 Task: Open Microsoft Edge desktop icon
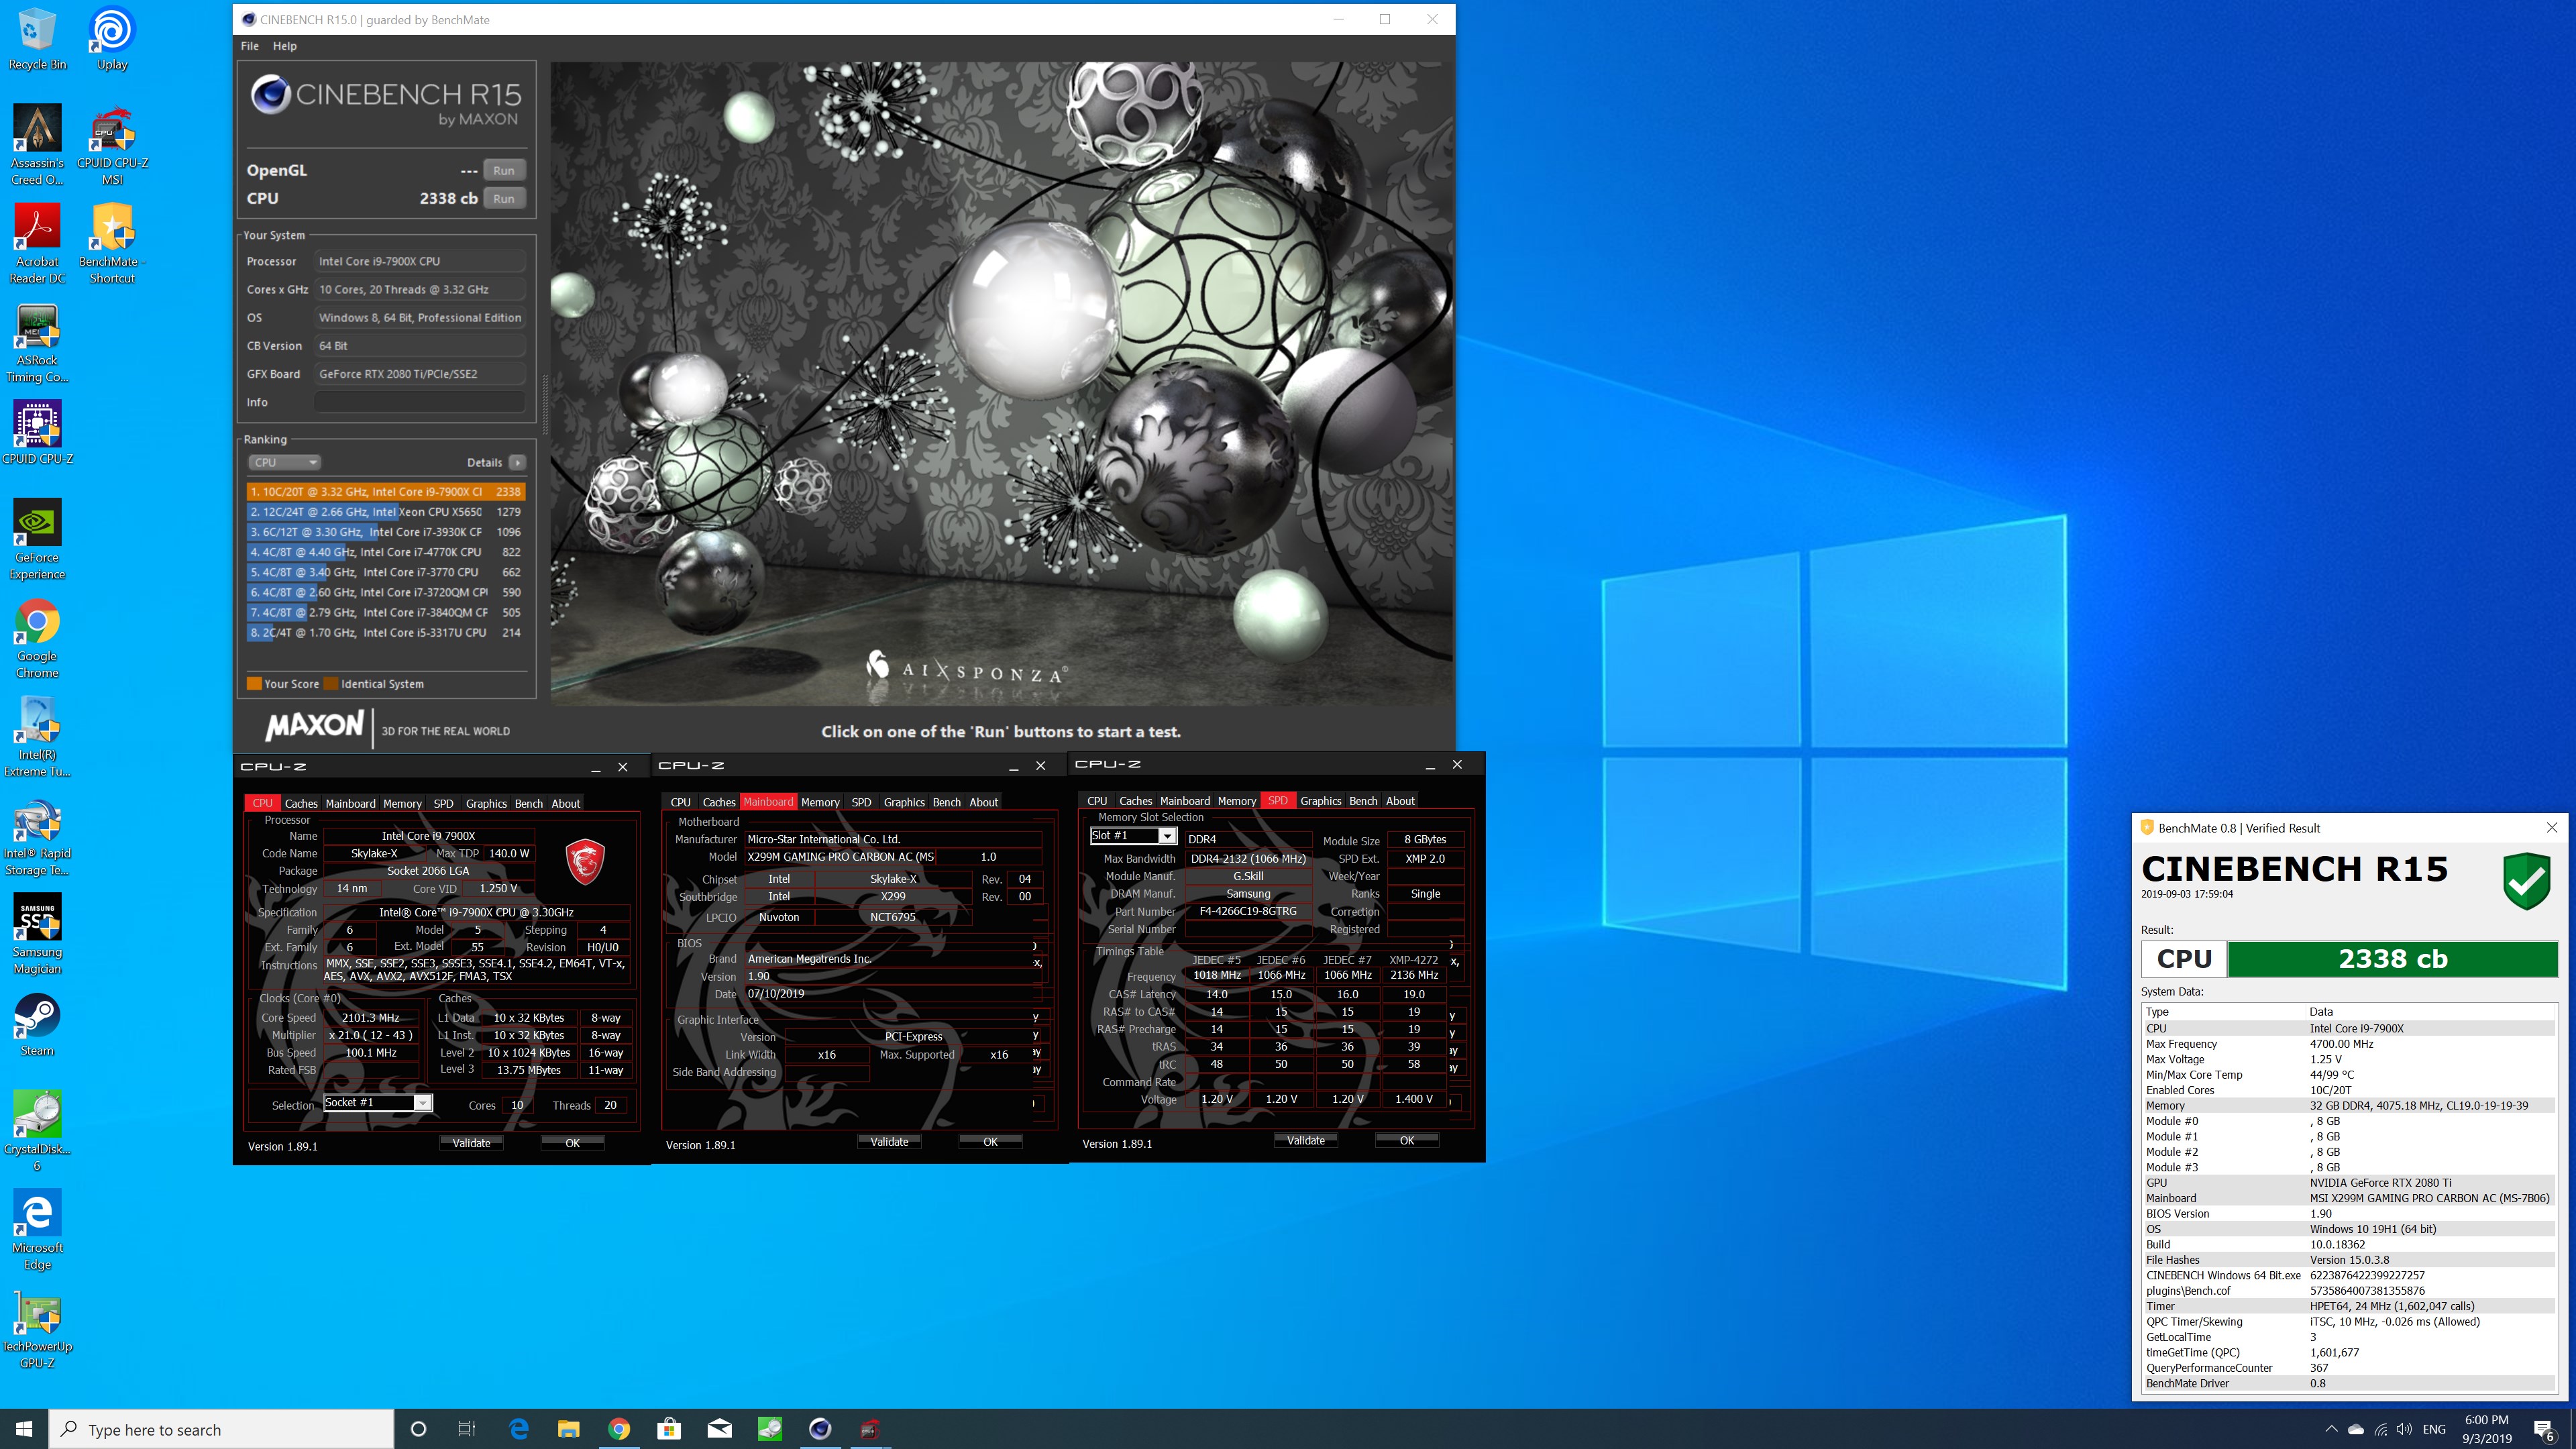pos(37,1230)
